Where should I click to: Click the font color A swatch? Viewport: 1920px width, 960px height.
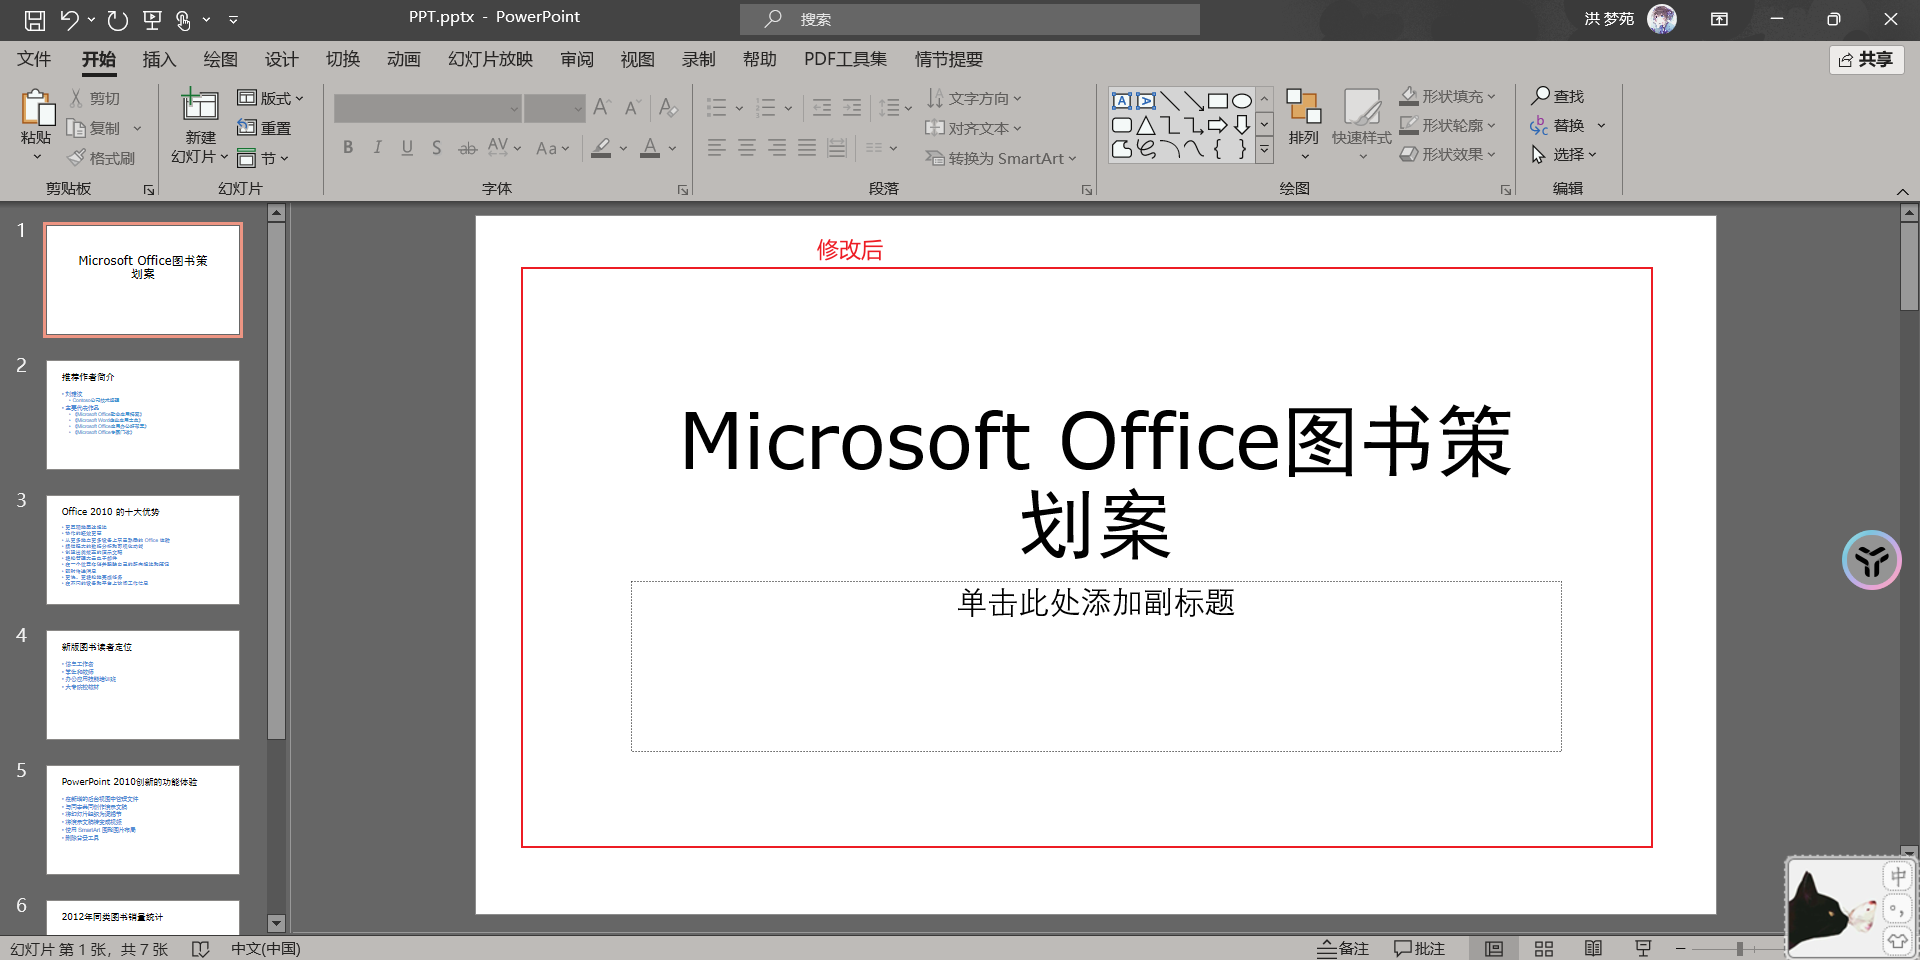point(650,148)
